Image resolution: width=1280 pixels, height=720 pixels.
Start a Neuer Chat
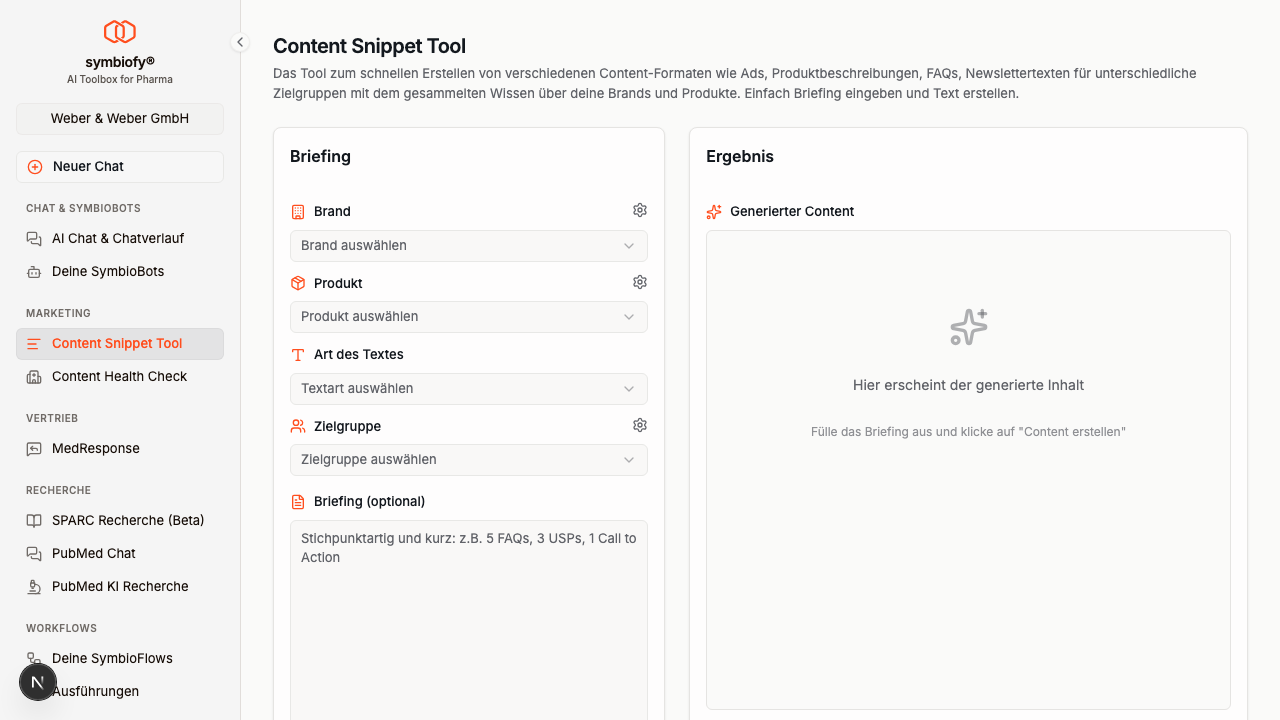119,166
